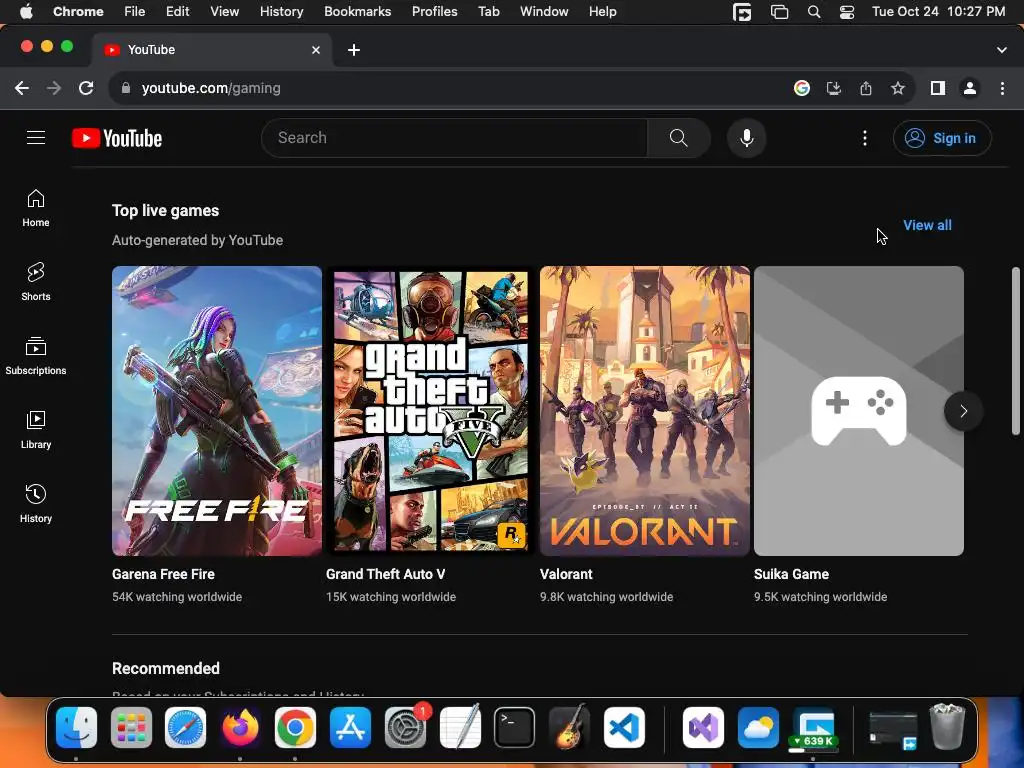The width and height of the screenshot is (1024, 768).
Task: Show next games with the carousel arrow
Action: [x=963, y=411]
